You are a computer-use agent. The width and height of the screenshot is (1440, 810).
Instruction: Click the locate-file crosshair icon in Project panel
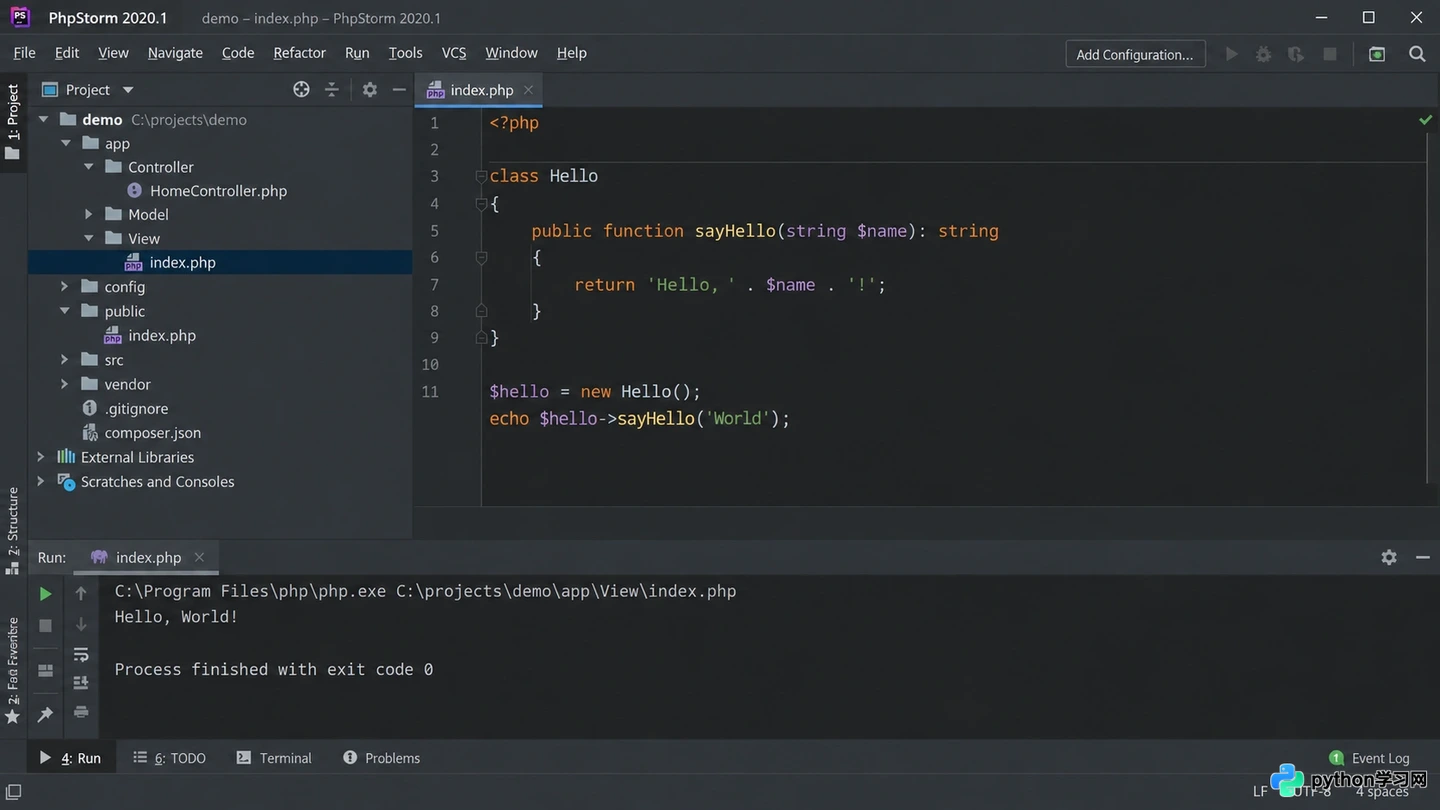[301, 89]
